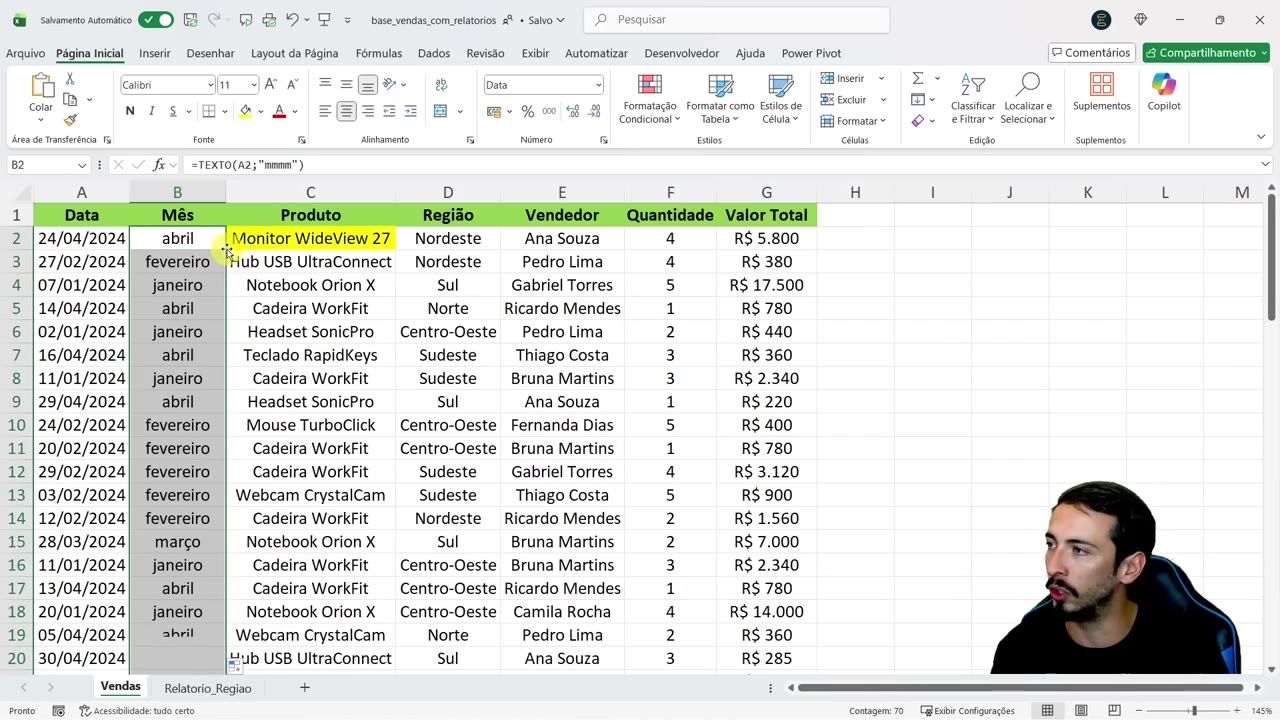Toggle italic (I) formatting
Viewport: 1280px width, 720px height.
[x=152, y=111]
